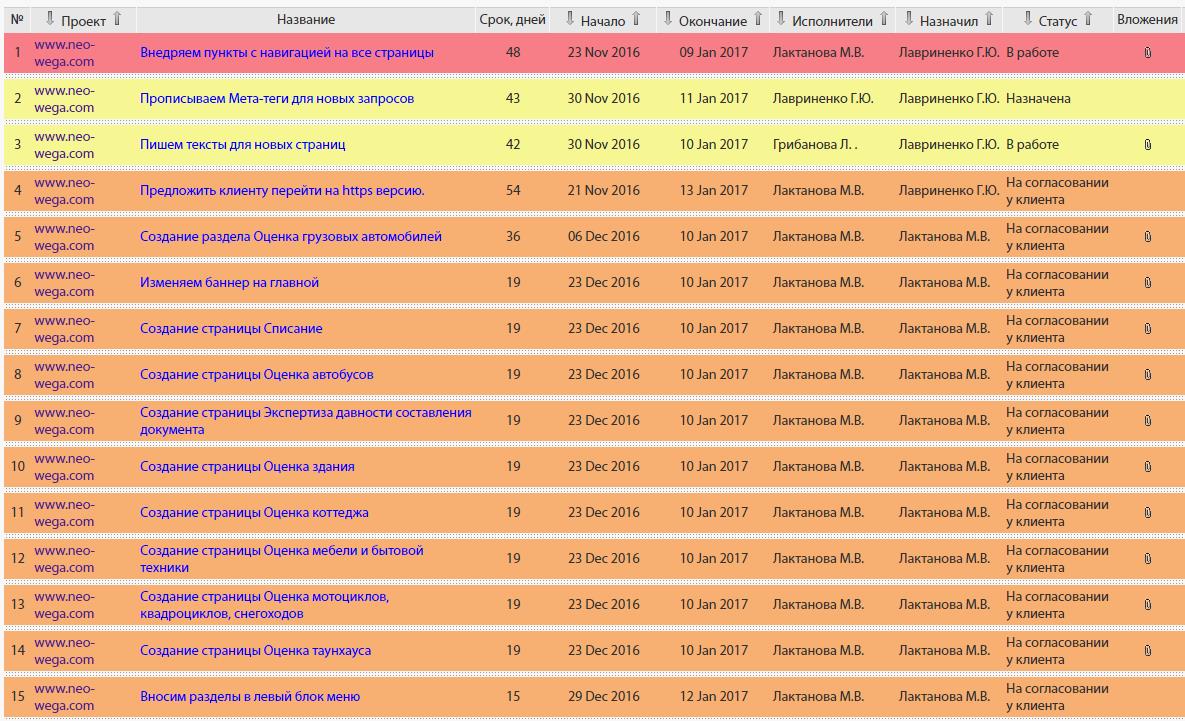Screen dimensions: 1185x721
Task: Click the up sort arrow beside Начало header
Action: 636,19
